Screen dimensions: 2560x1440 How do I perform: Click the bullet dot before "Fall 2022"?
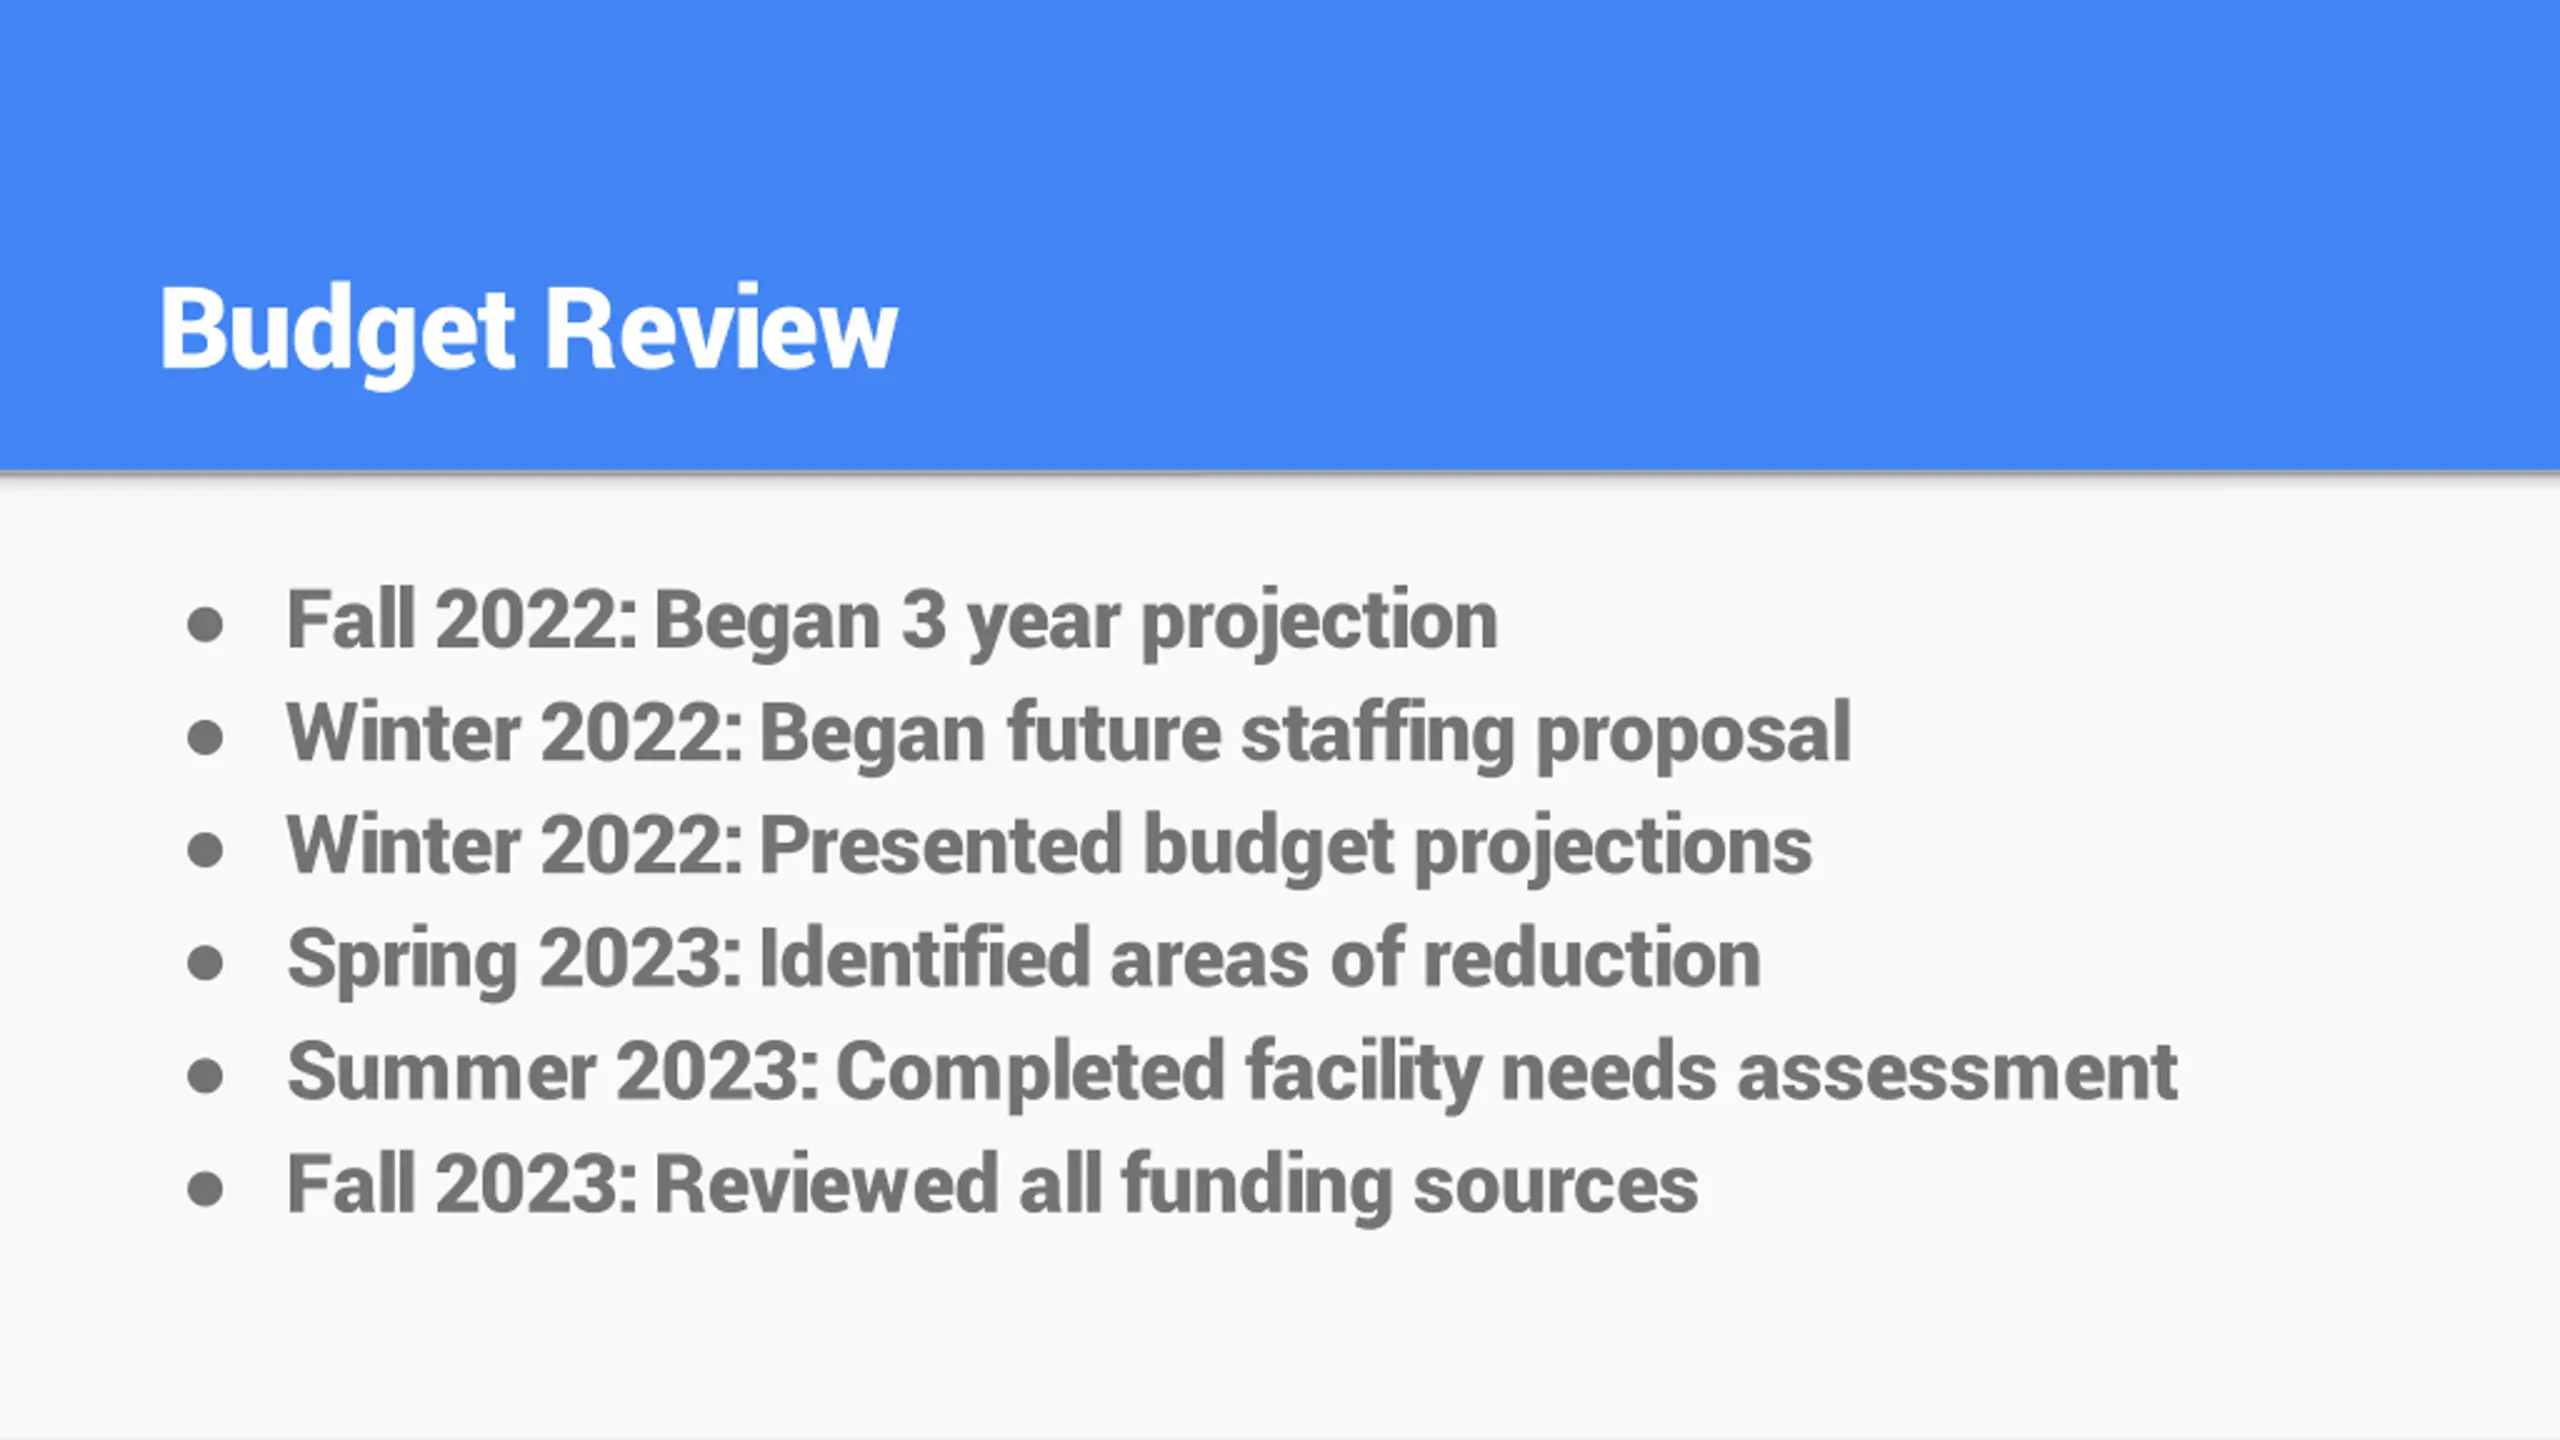(205, 625)
